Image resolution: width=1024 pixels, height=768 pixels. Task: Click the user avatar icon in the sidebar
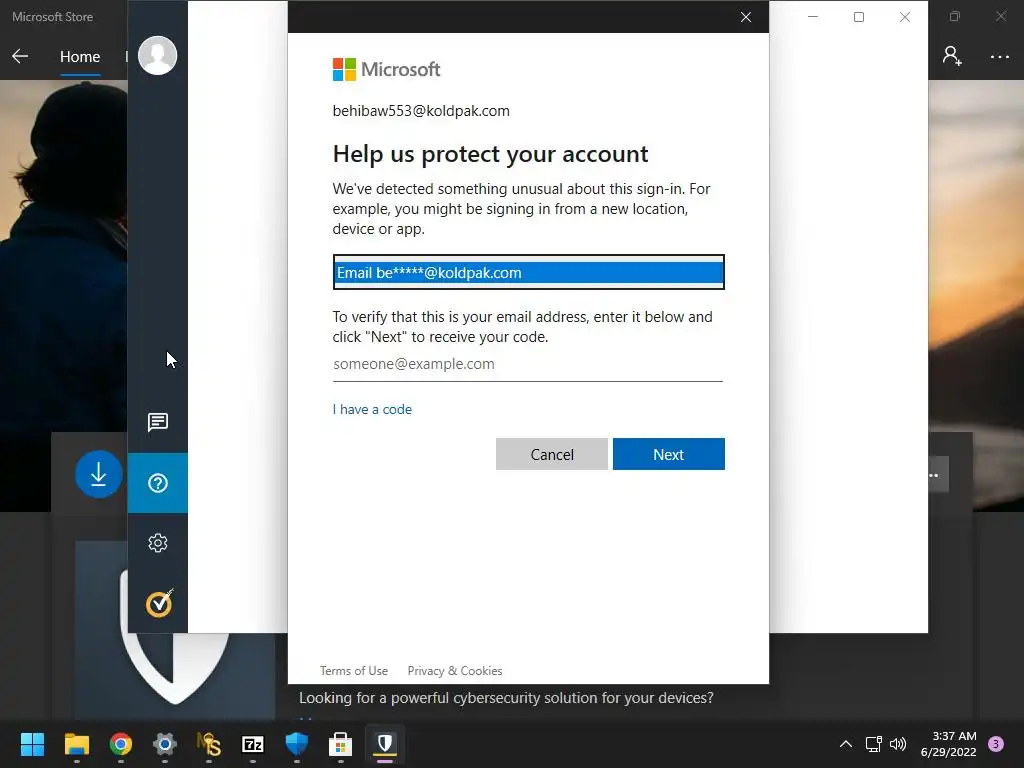pyautogui.click(x=157, y=56)
